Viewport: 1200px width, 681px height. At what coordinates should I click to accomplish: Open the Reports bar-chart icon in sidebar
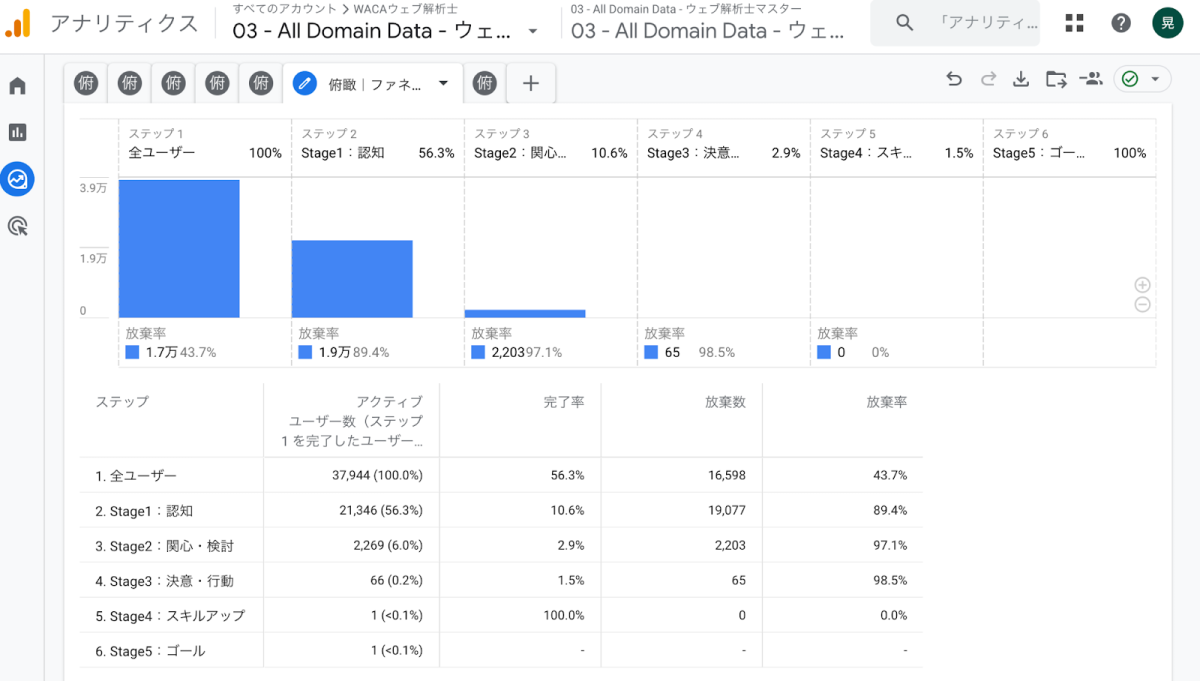17,132
